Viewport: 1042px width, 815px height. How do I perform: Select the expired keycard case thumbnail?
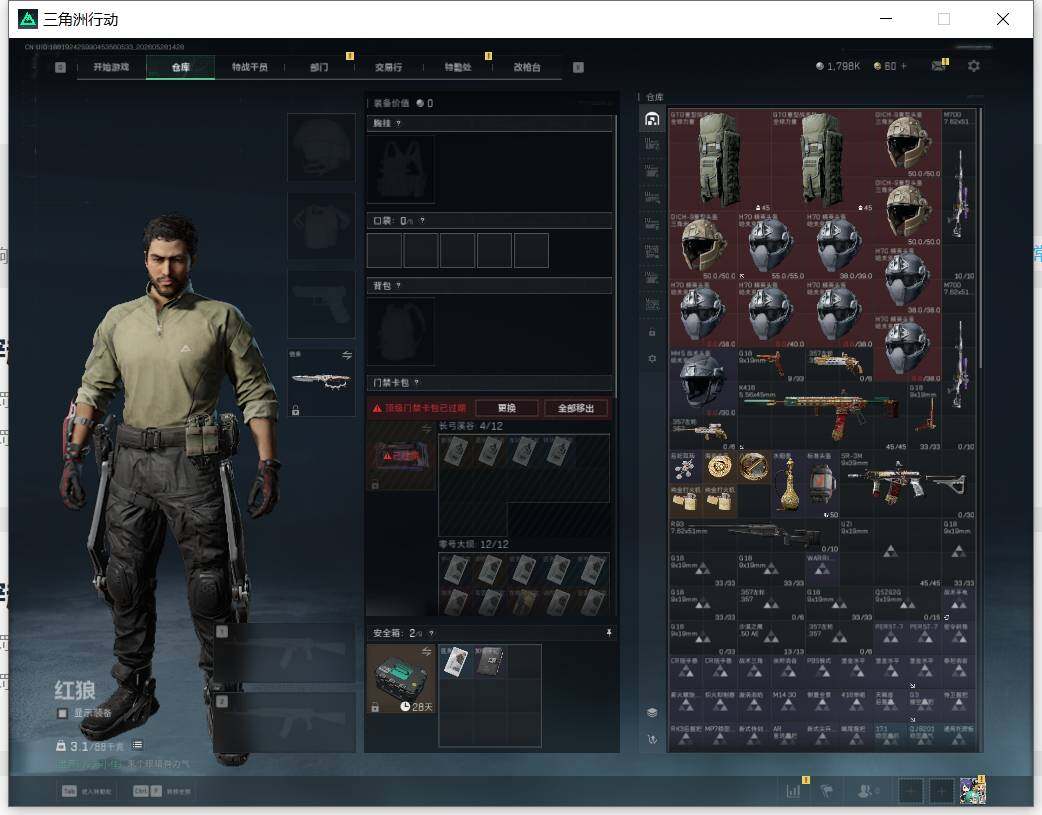tap(401, 455)
